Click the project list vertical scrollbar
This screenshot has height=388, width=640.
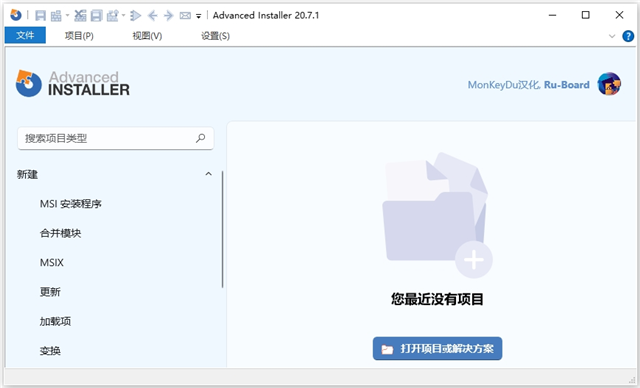(222, 229)
